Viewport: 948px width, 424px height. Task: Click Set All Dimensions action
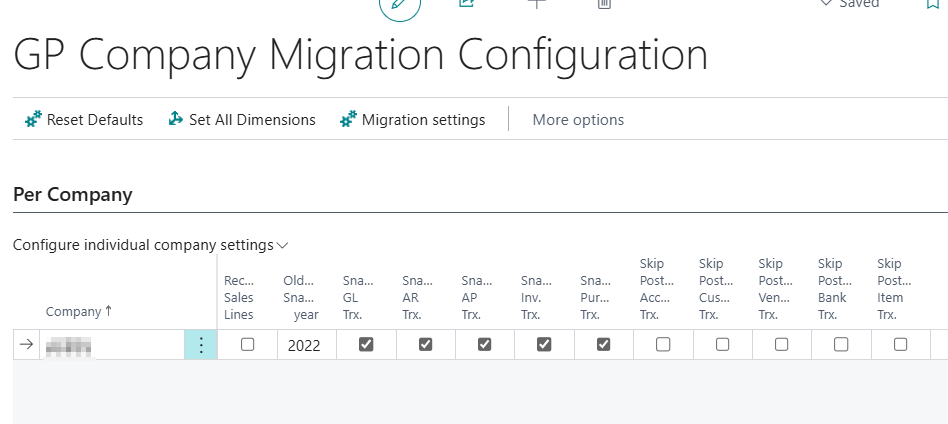point(241,120)
